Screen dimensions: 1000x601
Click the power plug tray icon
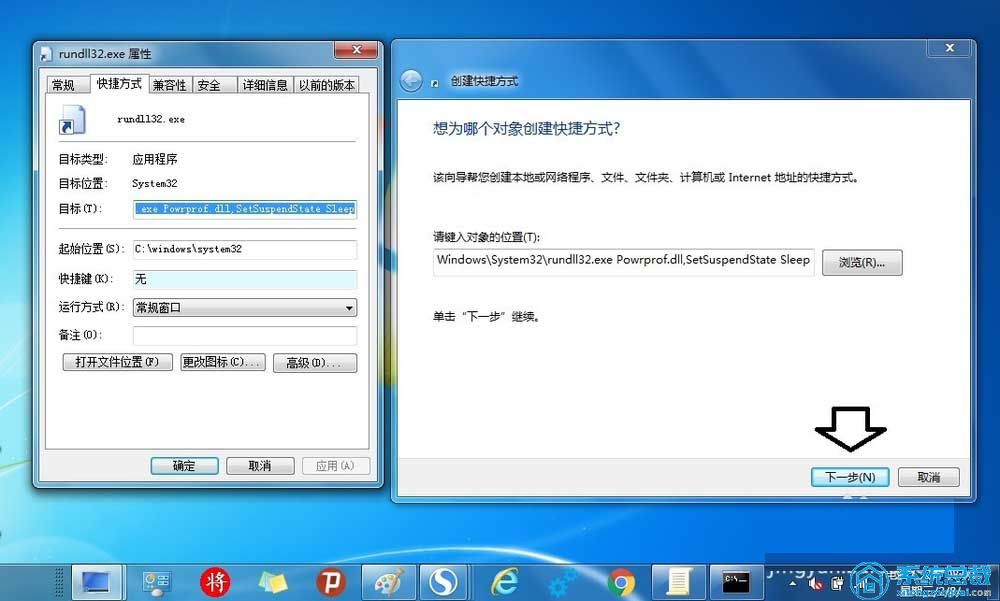coord(837,583)
